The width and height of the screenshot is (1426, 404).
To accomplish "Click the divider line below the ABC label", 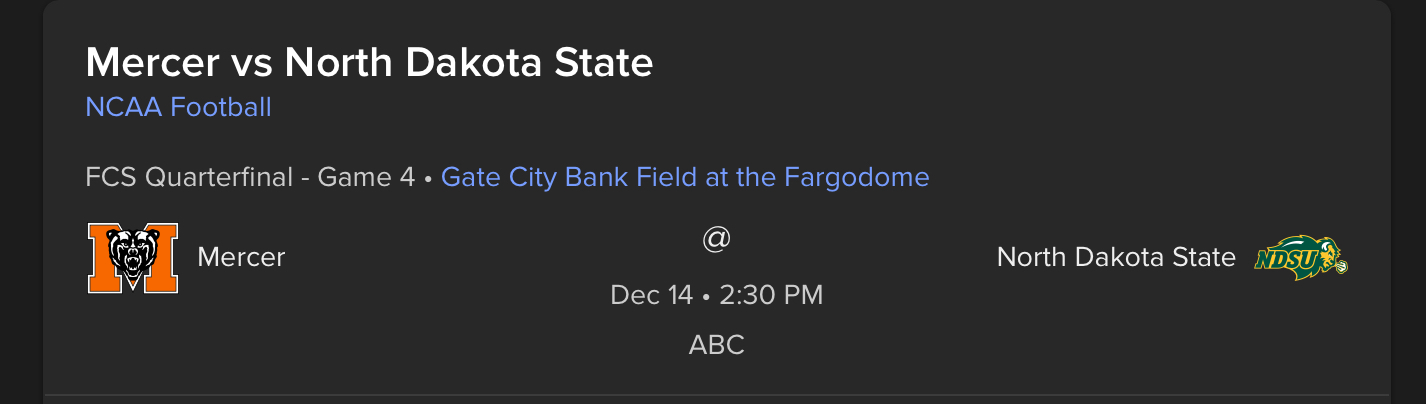I will [x=716, y=396].
